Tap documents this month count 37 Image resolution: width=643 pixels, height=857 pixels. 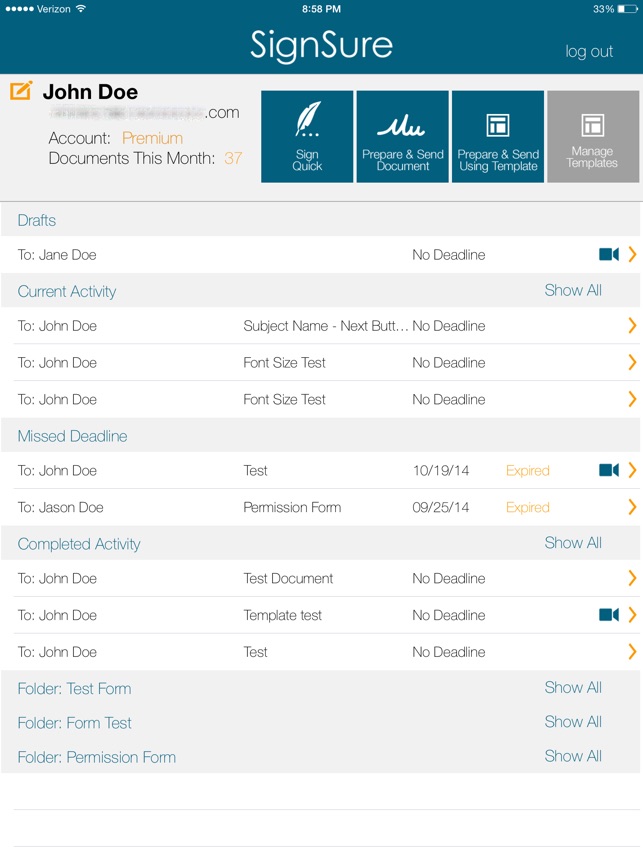pyautogui.click(x=233, y=159)
